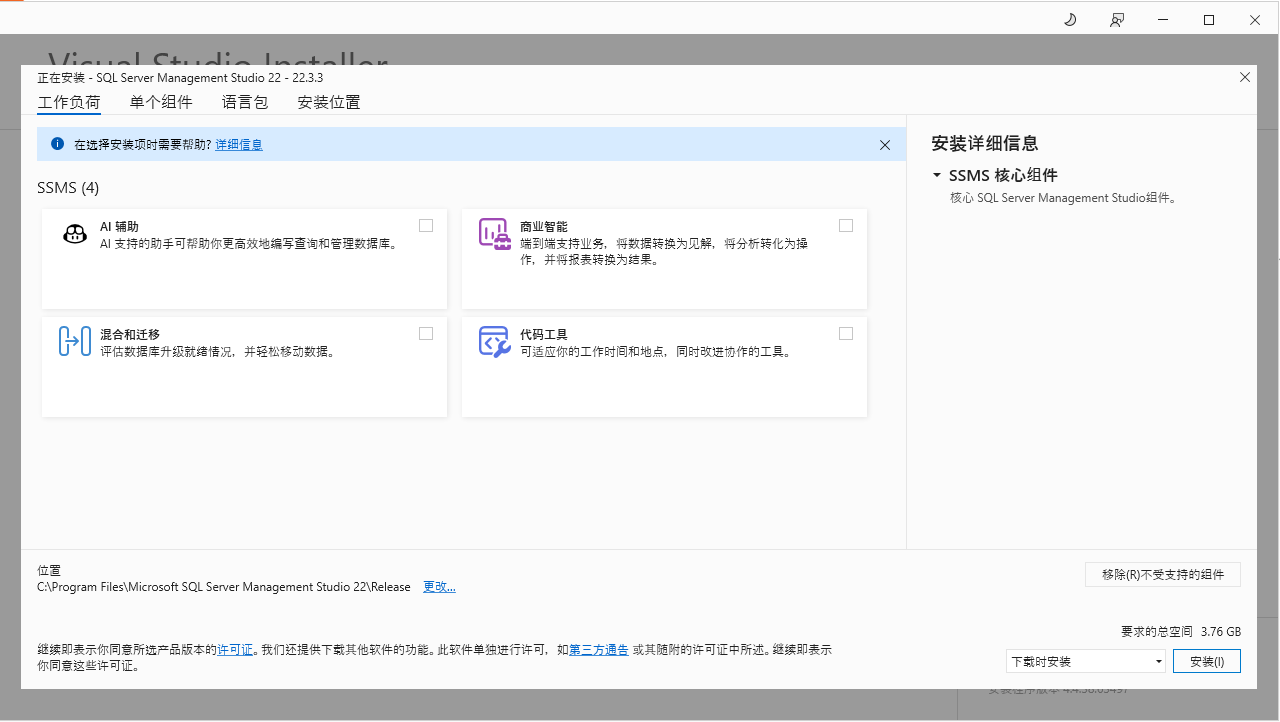The image size is (1280, 722).
Task: Close the SSMS installation dialog
Action: click(x=1245, y=77)
